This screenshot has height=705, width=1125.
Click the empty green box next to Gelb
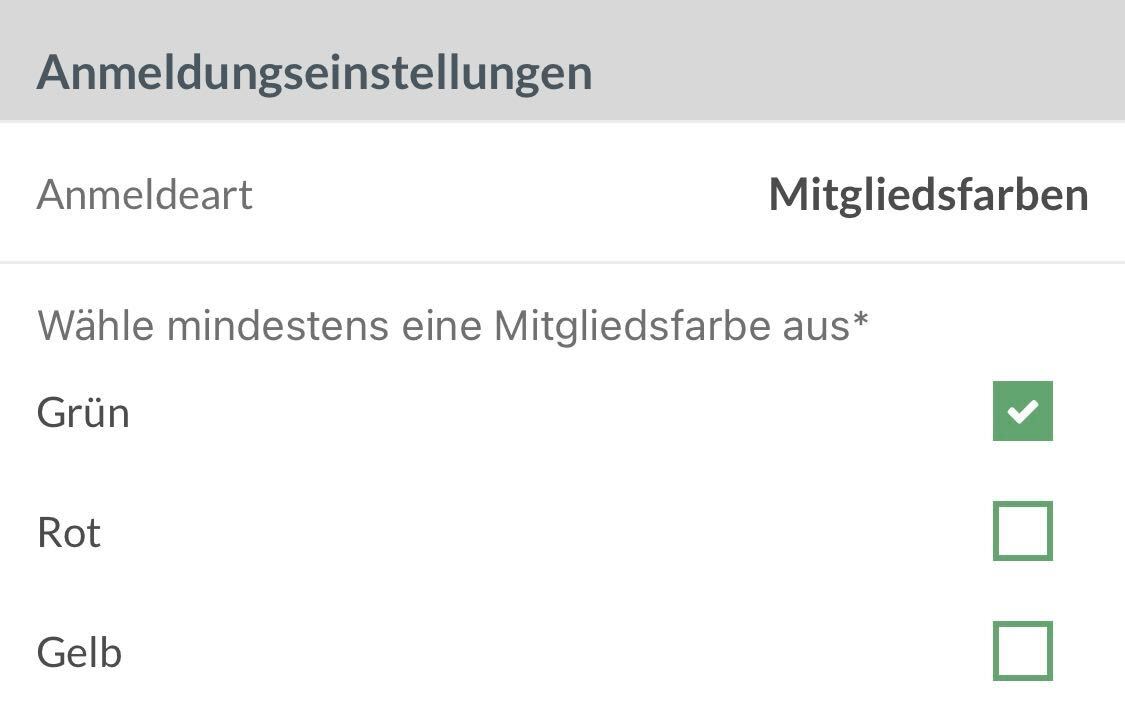tap(1022, 651)
